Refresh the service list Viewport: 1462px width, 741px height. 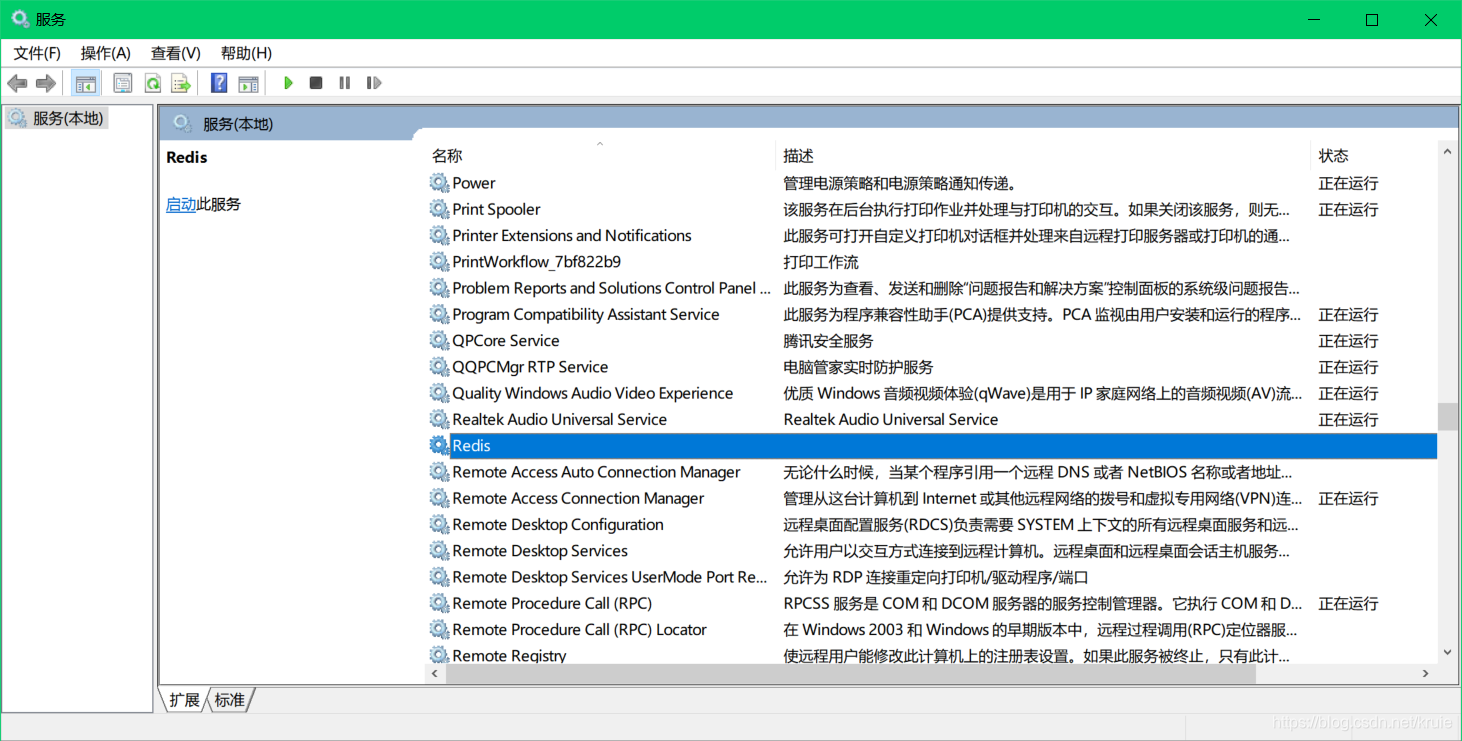(x=152, y=82)
